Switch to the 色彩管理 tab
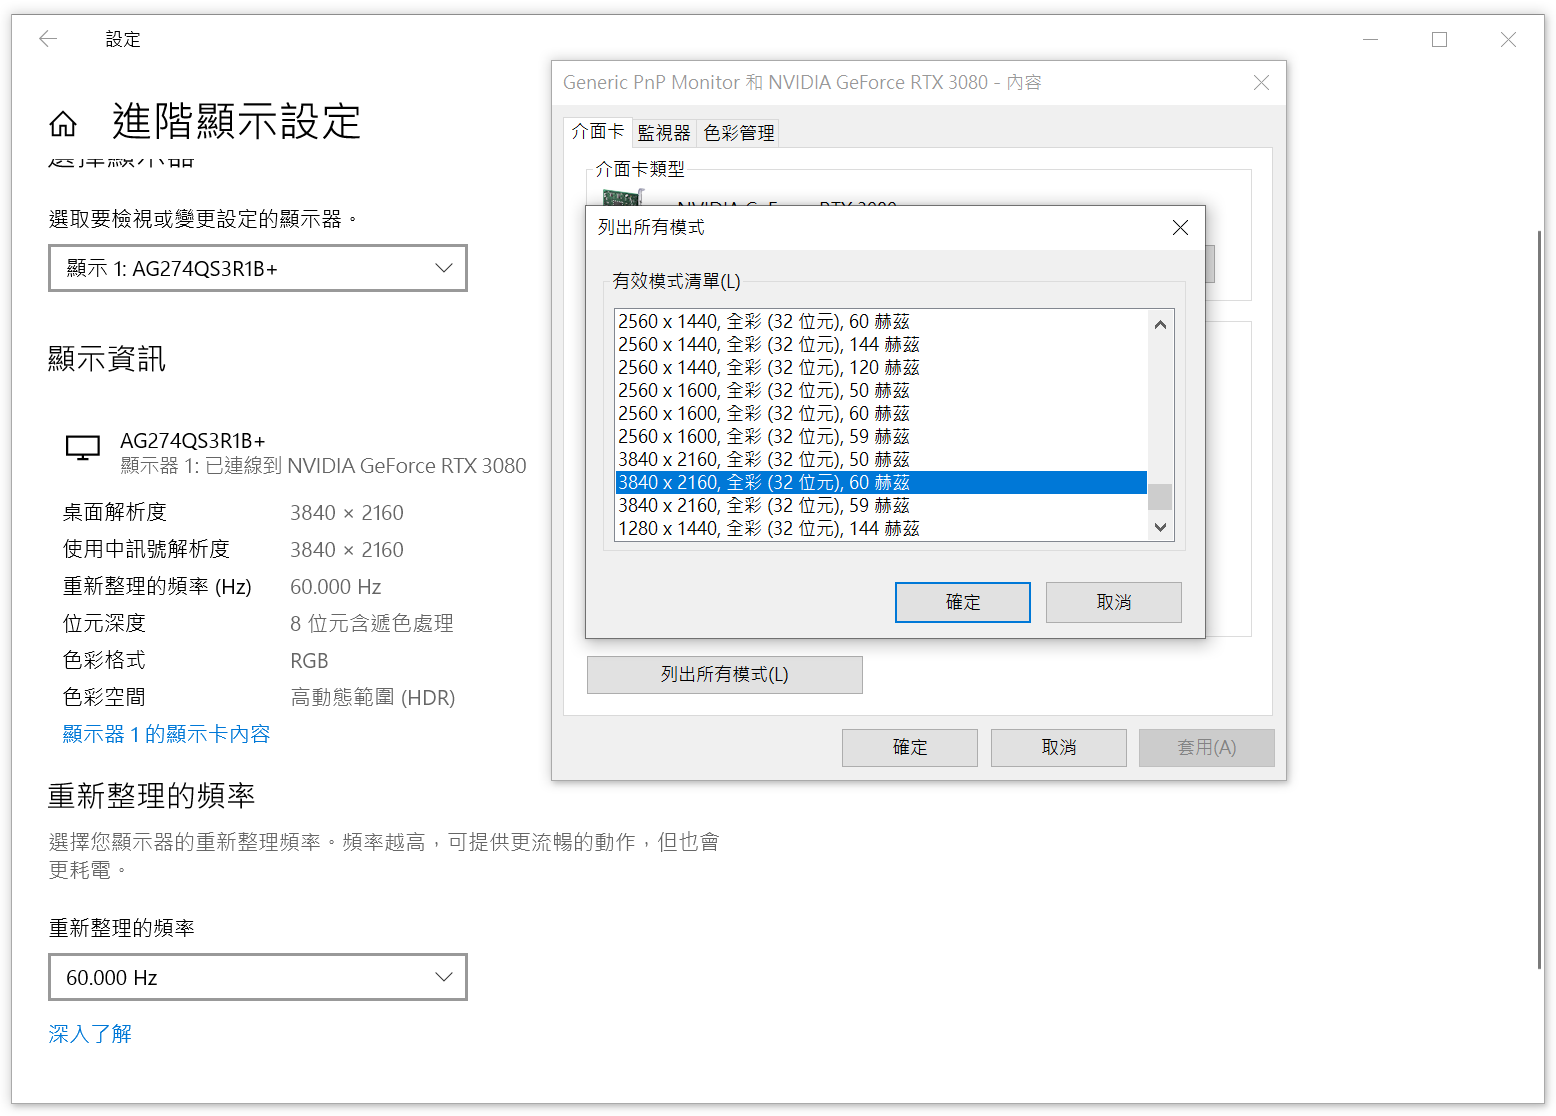The height and width of the screenshot is (1116, 1556). (x=739, y=133)
